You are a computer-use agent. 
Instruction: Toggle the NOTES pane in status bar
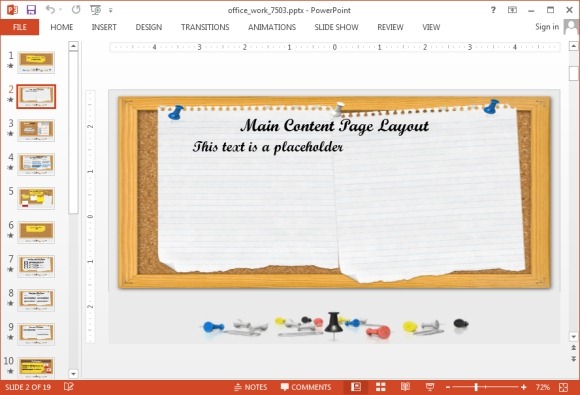point(251,387)
